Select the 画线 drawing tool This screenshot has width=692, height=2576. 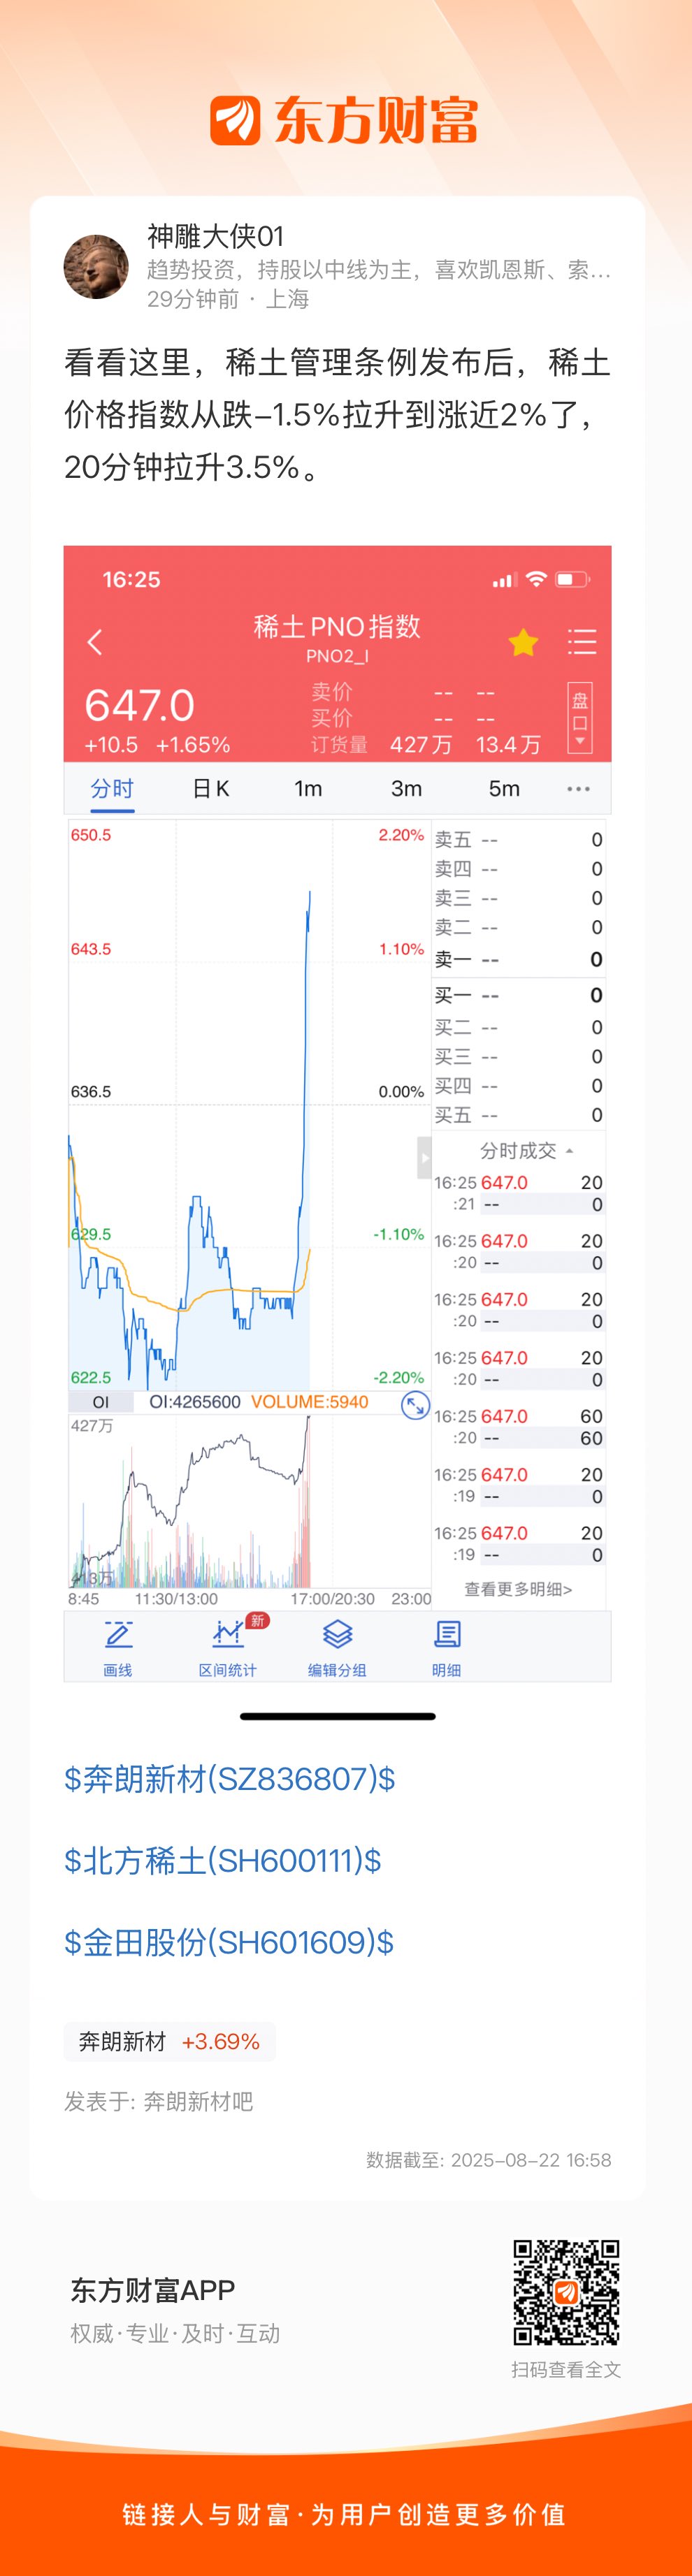(118, 1647)
